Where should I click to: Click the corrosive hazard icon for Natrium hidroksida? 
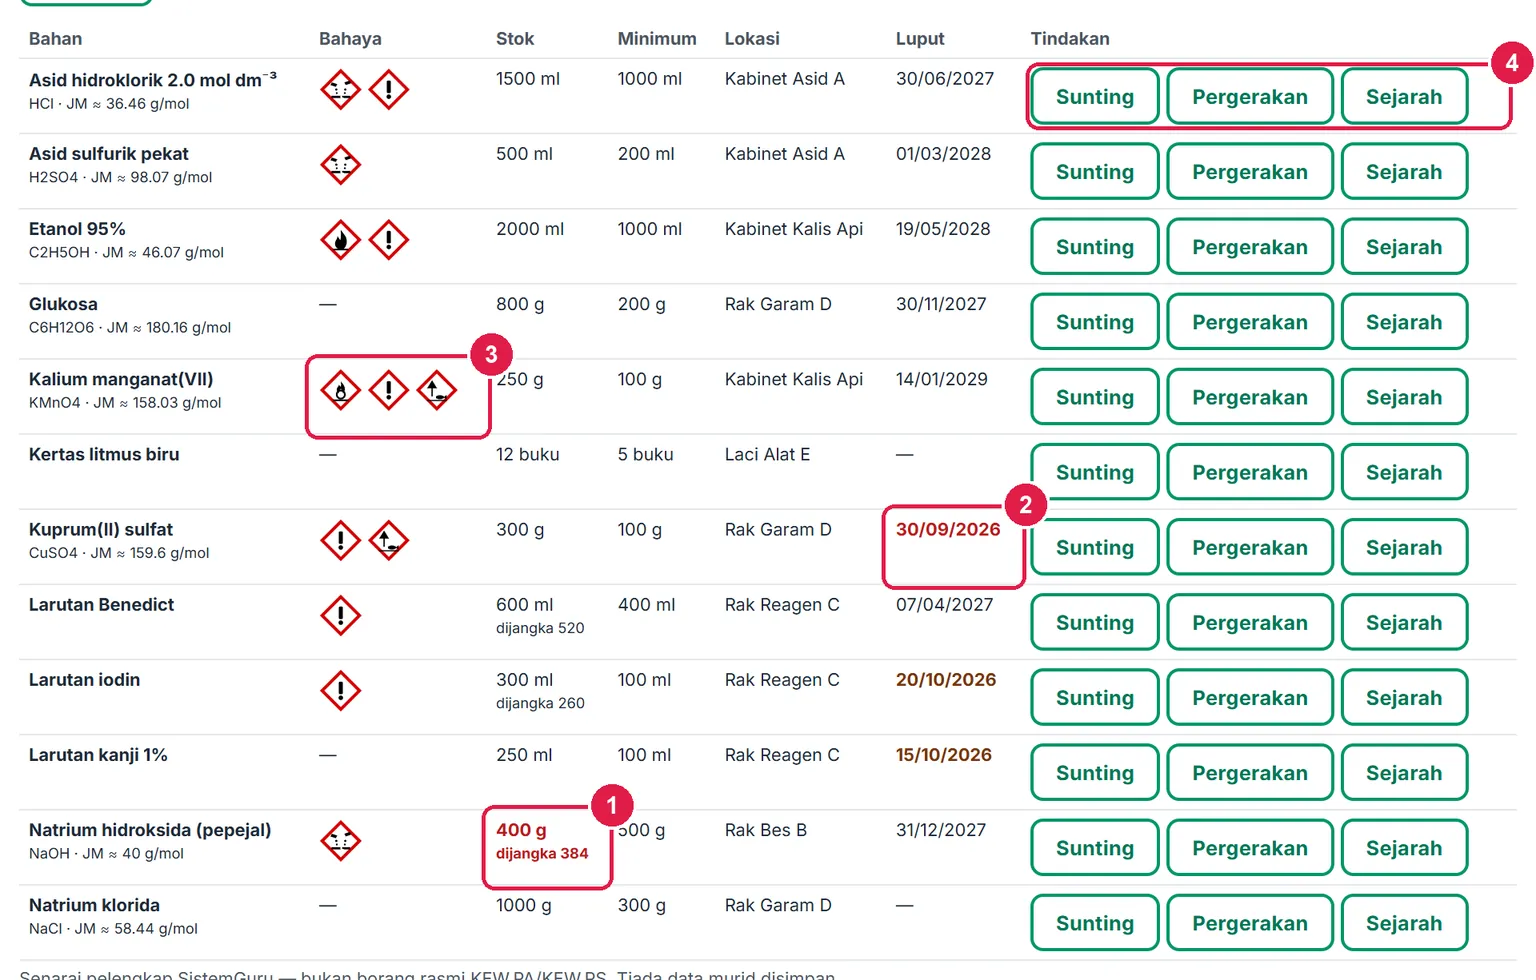[x=340, y=841]
